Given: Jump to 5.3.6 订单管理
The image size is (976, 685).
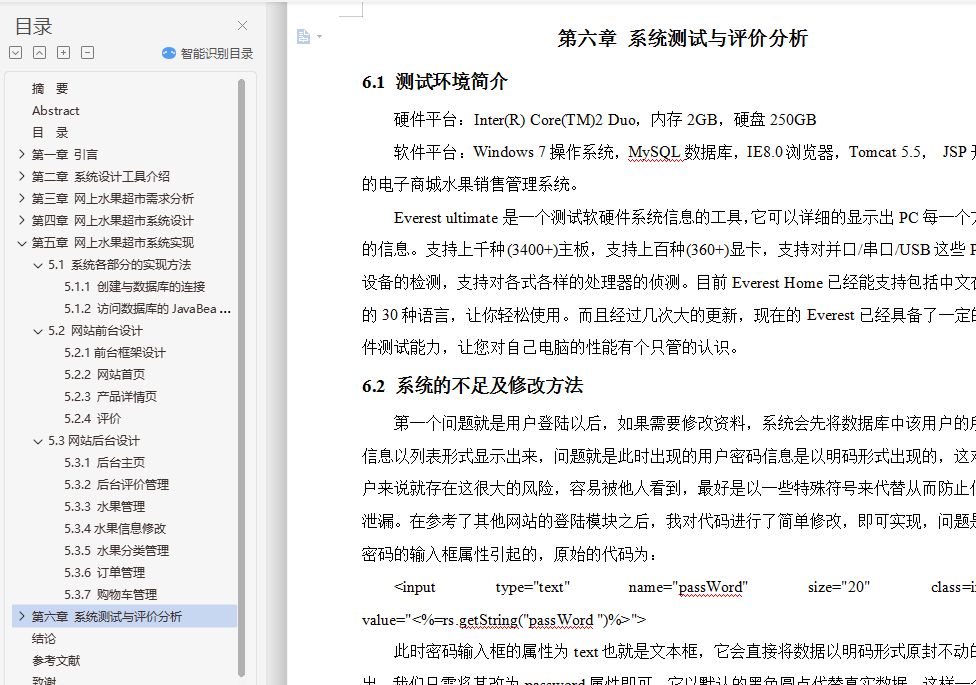Looking at the screenshot, I should coord(105,572).
